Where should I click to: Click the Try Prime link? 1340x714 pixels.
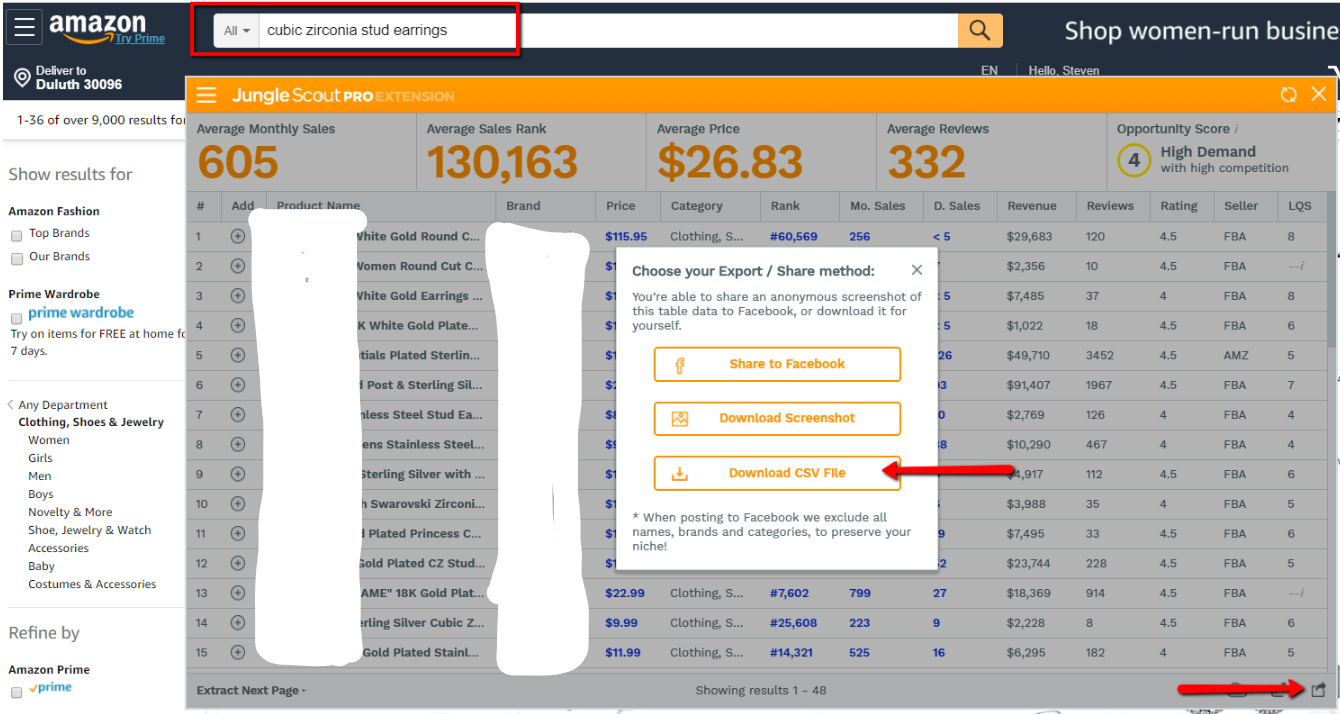coord(139,39)
